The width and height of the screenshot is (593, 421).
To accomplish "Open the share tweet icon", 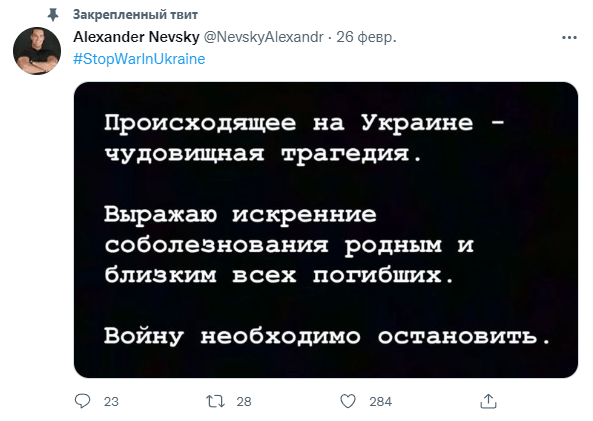I will point(488,401).
